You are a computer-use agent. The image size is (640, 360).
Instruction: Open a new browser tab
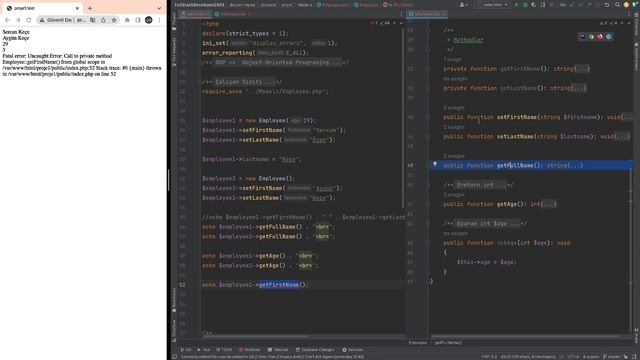pyautogui.click(x=90, y=8)
